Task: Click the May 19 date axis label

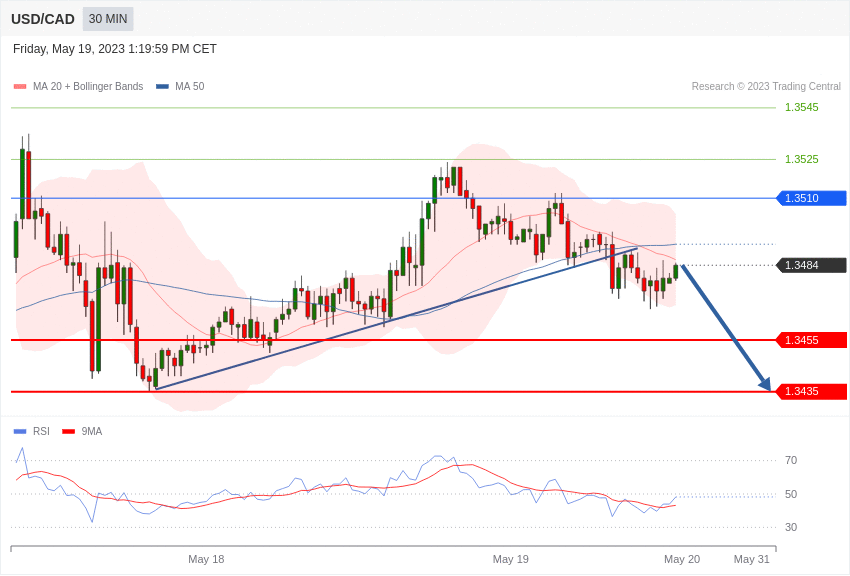Action: tap(511, 559)
